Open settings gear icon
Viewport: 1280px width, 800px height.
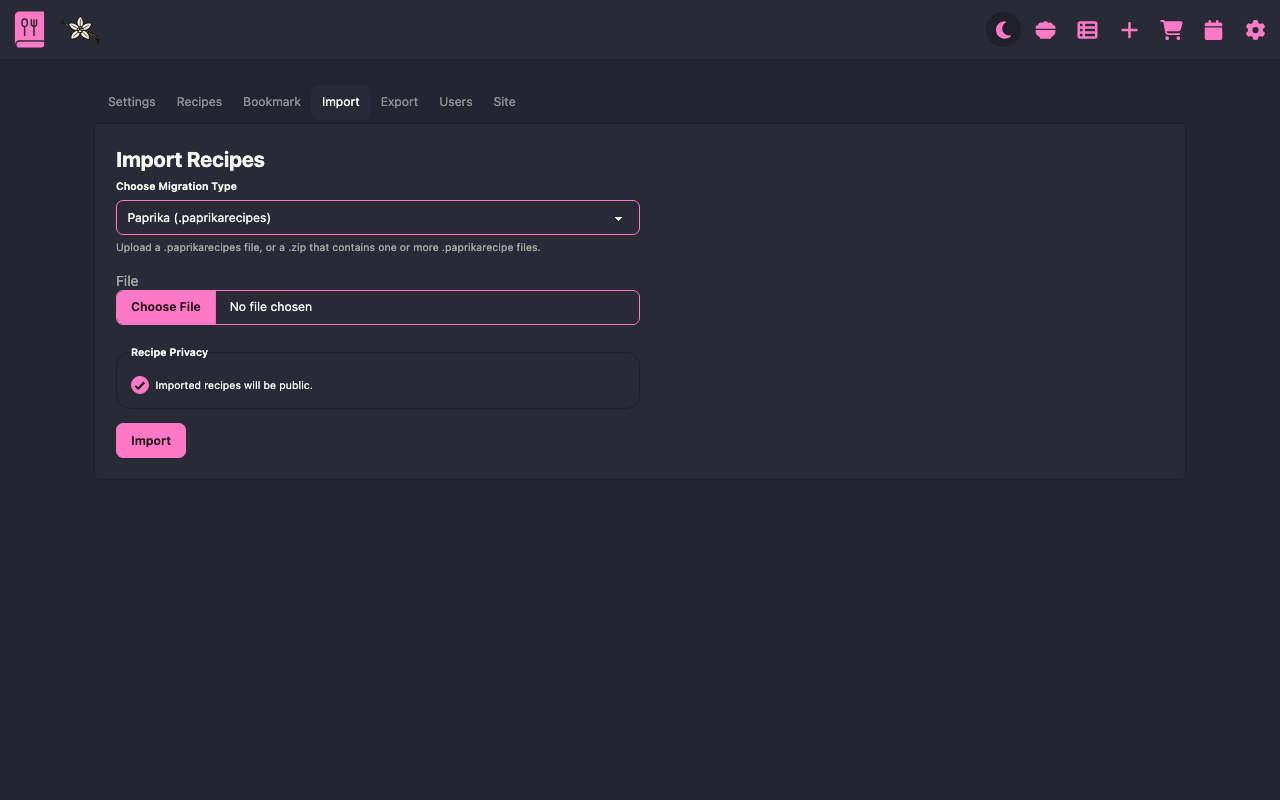click(x=1256, y=30)
